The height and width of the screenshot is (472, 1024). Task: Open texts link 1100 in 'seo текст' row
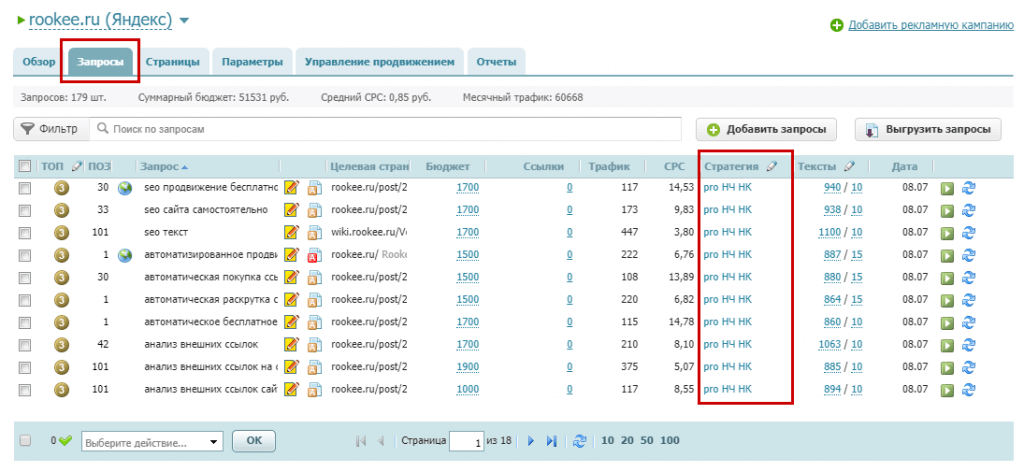pos(829,232)
